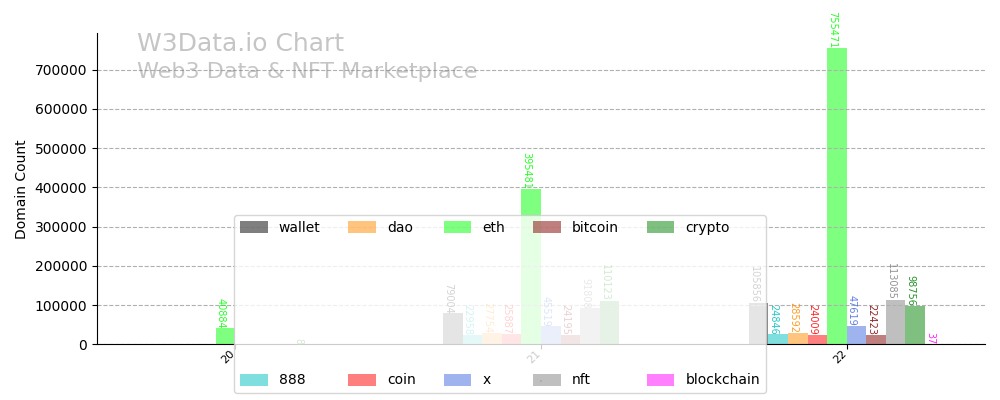Click the dao legend color swatch
Viewport: 1000px width, 400px height.
(x=362, y=227)
